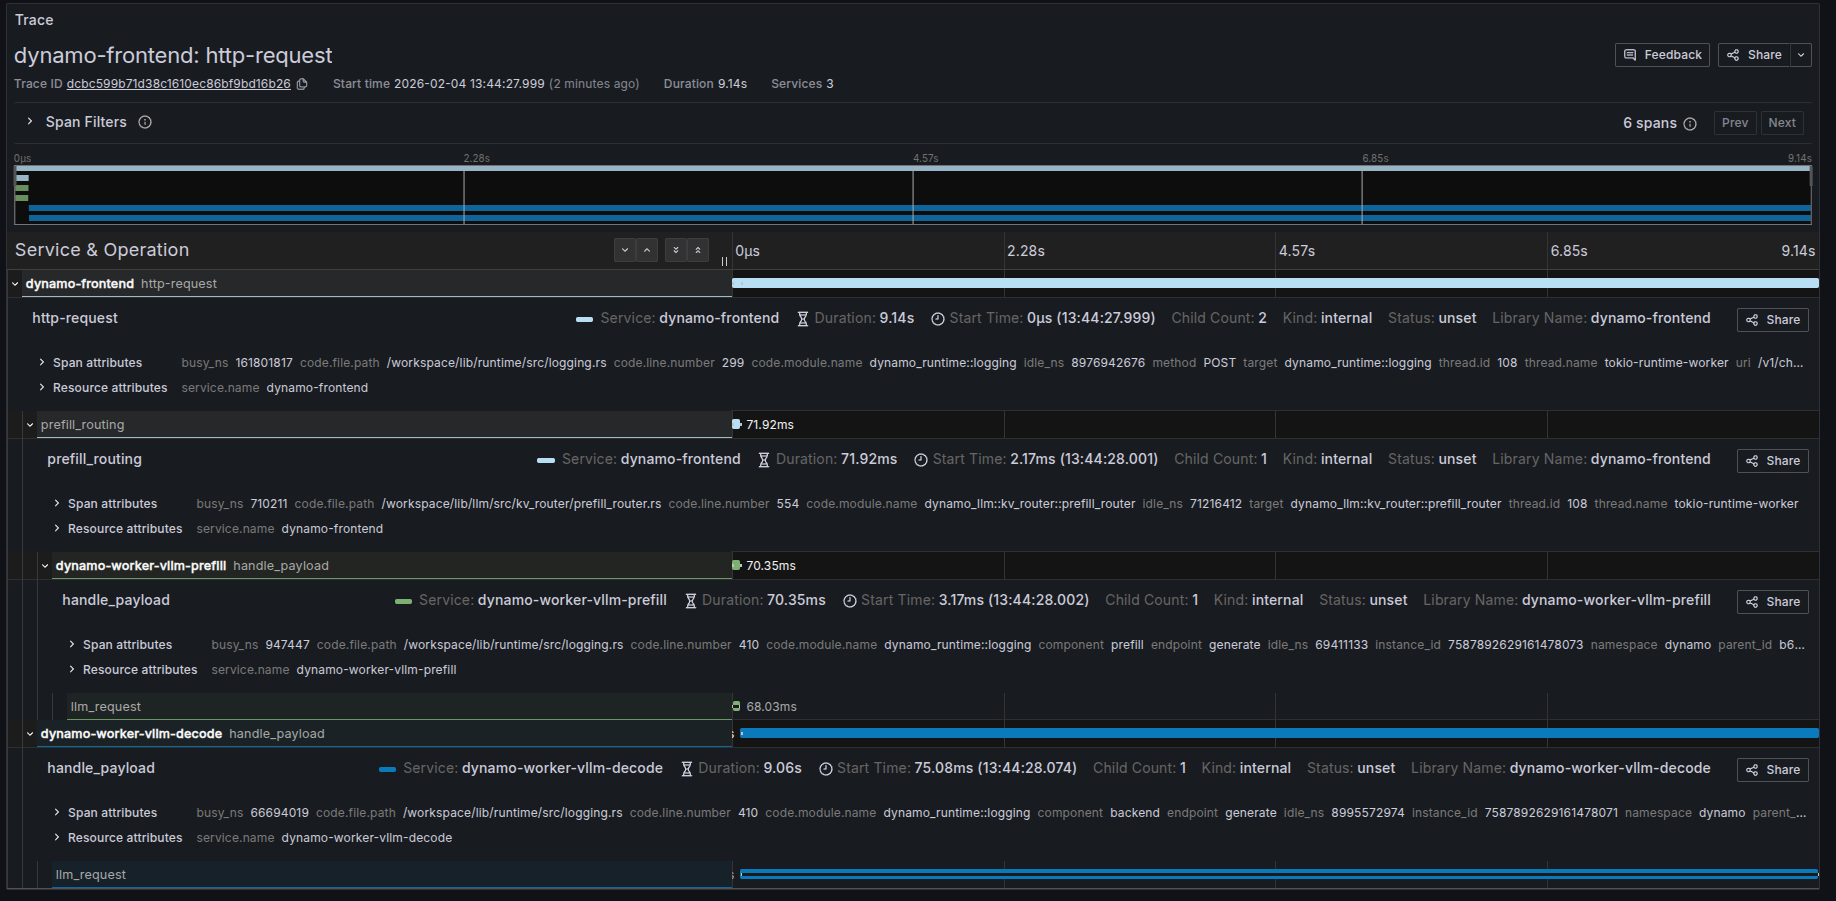Copy the trace ID using the copy icon
The height and width of the screenshot is (901, 1836).
tap(302, 85)
